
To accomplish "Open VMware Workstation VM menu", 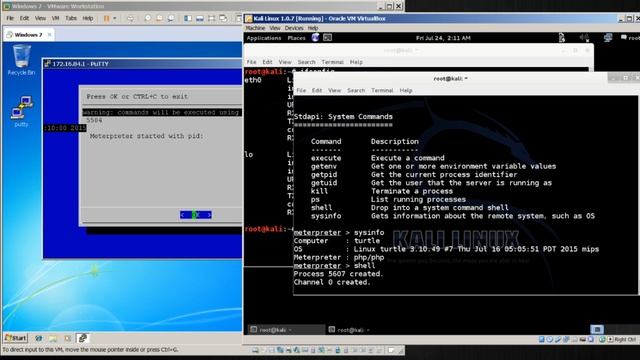I will (x=56, y=18).
